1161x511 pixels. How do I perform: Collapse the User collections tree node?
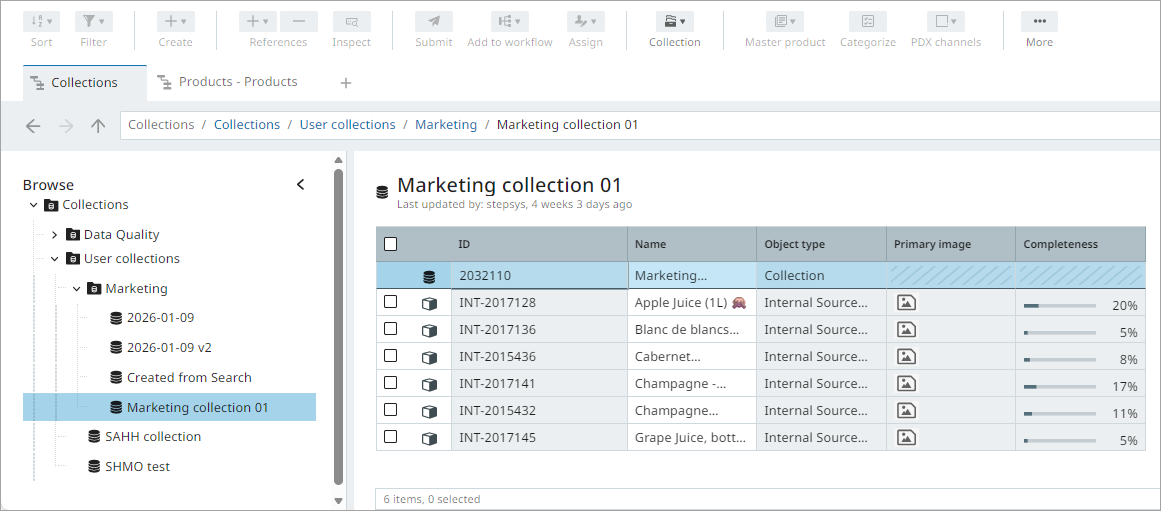point(55,259)
